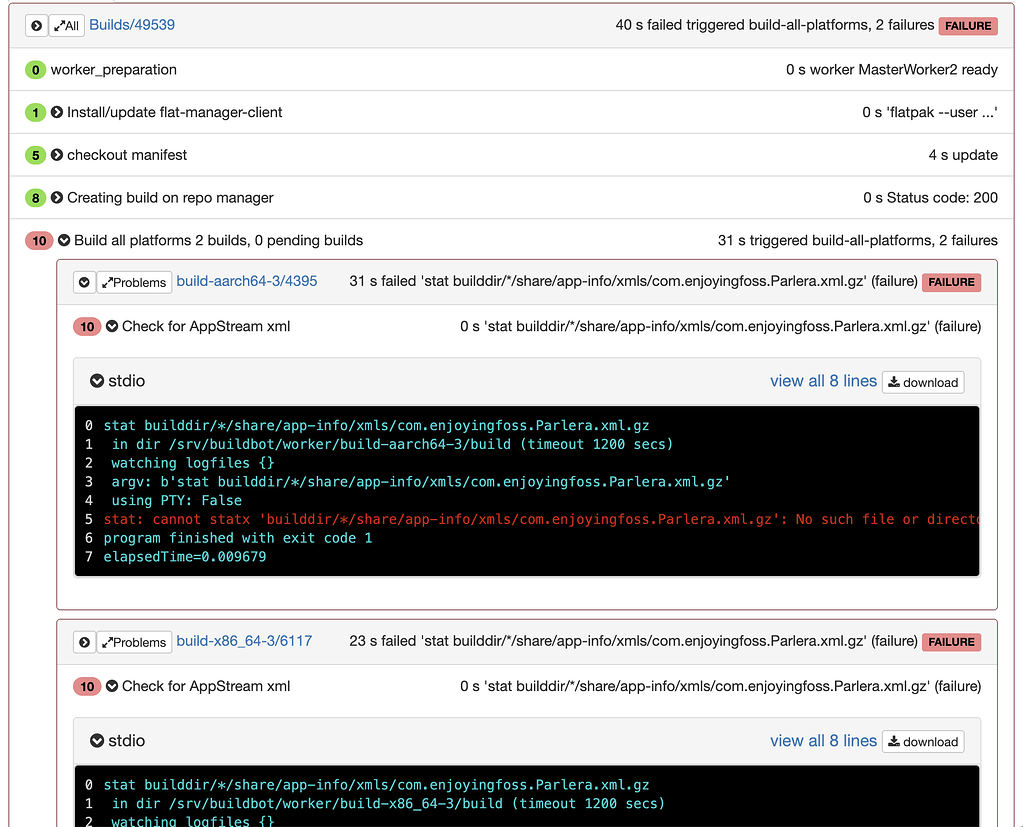Download the x86_64 stdio log
The height and width of the screenshot is (827, 1023).
[922, 742]
